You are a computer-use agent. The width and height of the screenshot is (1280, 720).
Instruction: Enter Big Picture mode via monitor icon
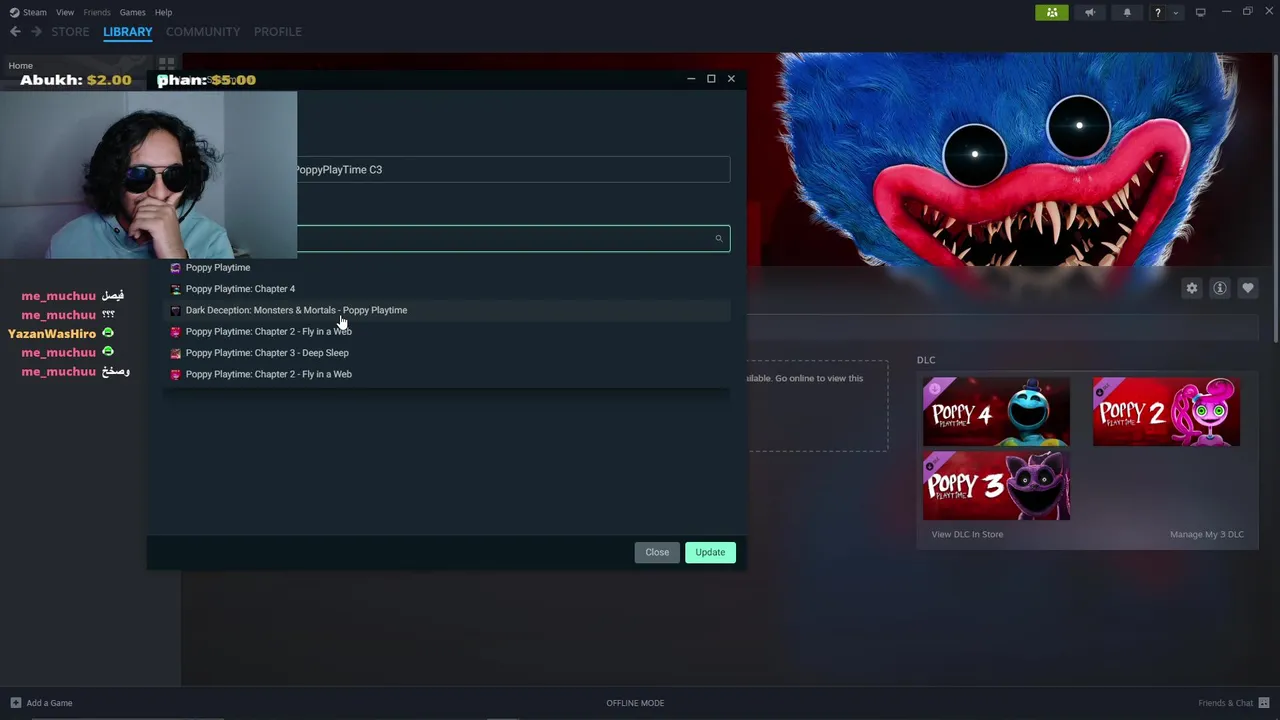click(1200, 12)
